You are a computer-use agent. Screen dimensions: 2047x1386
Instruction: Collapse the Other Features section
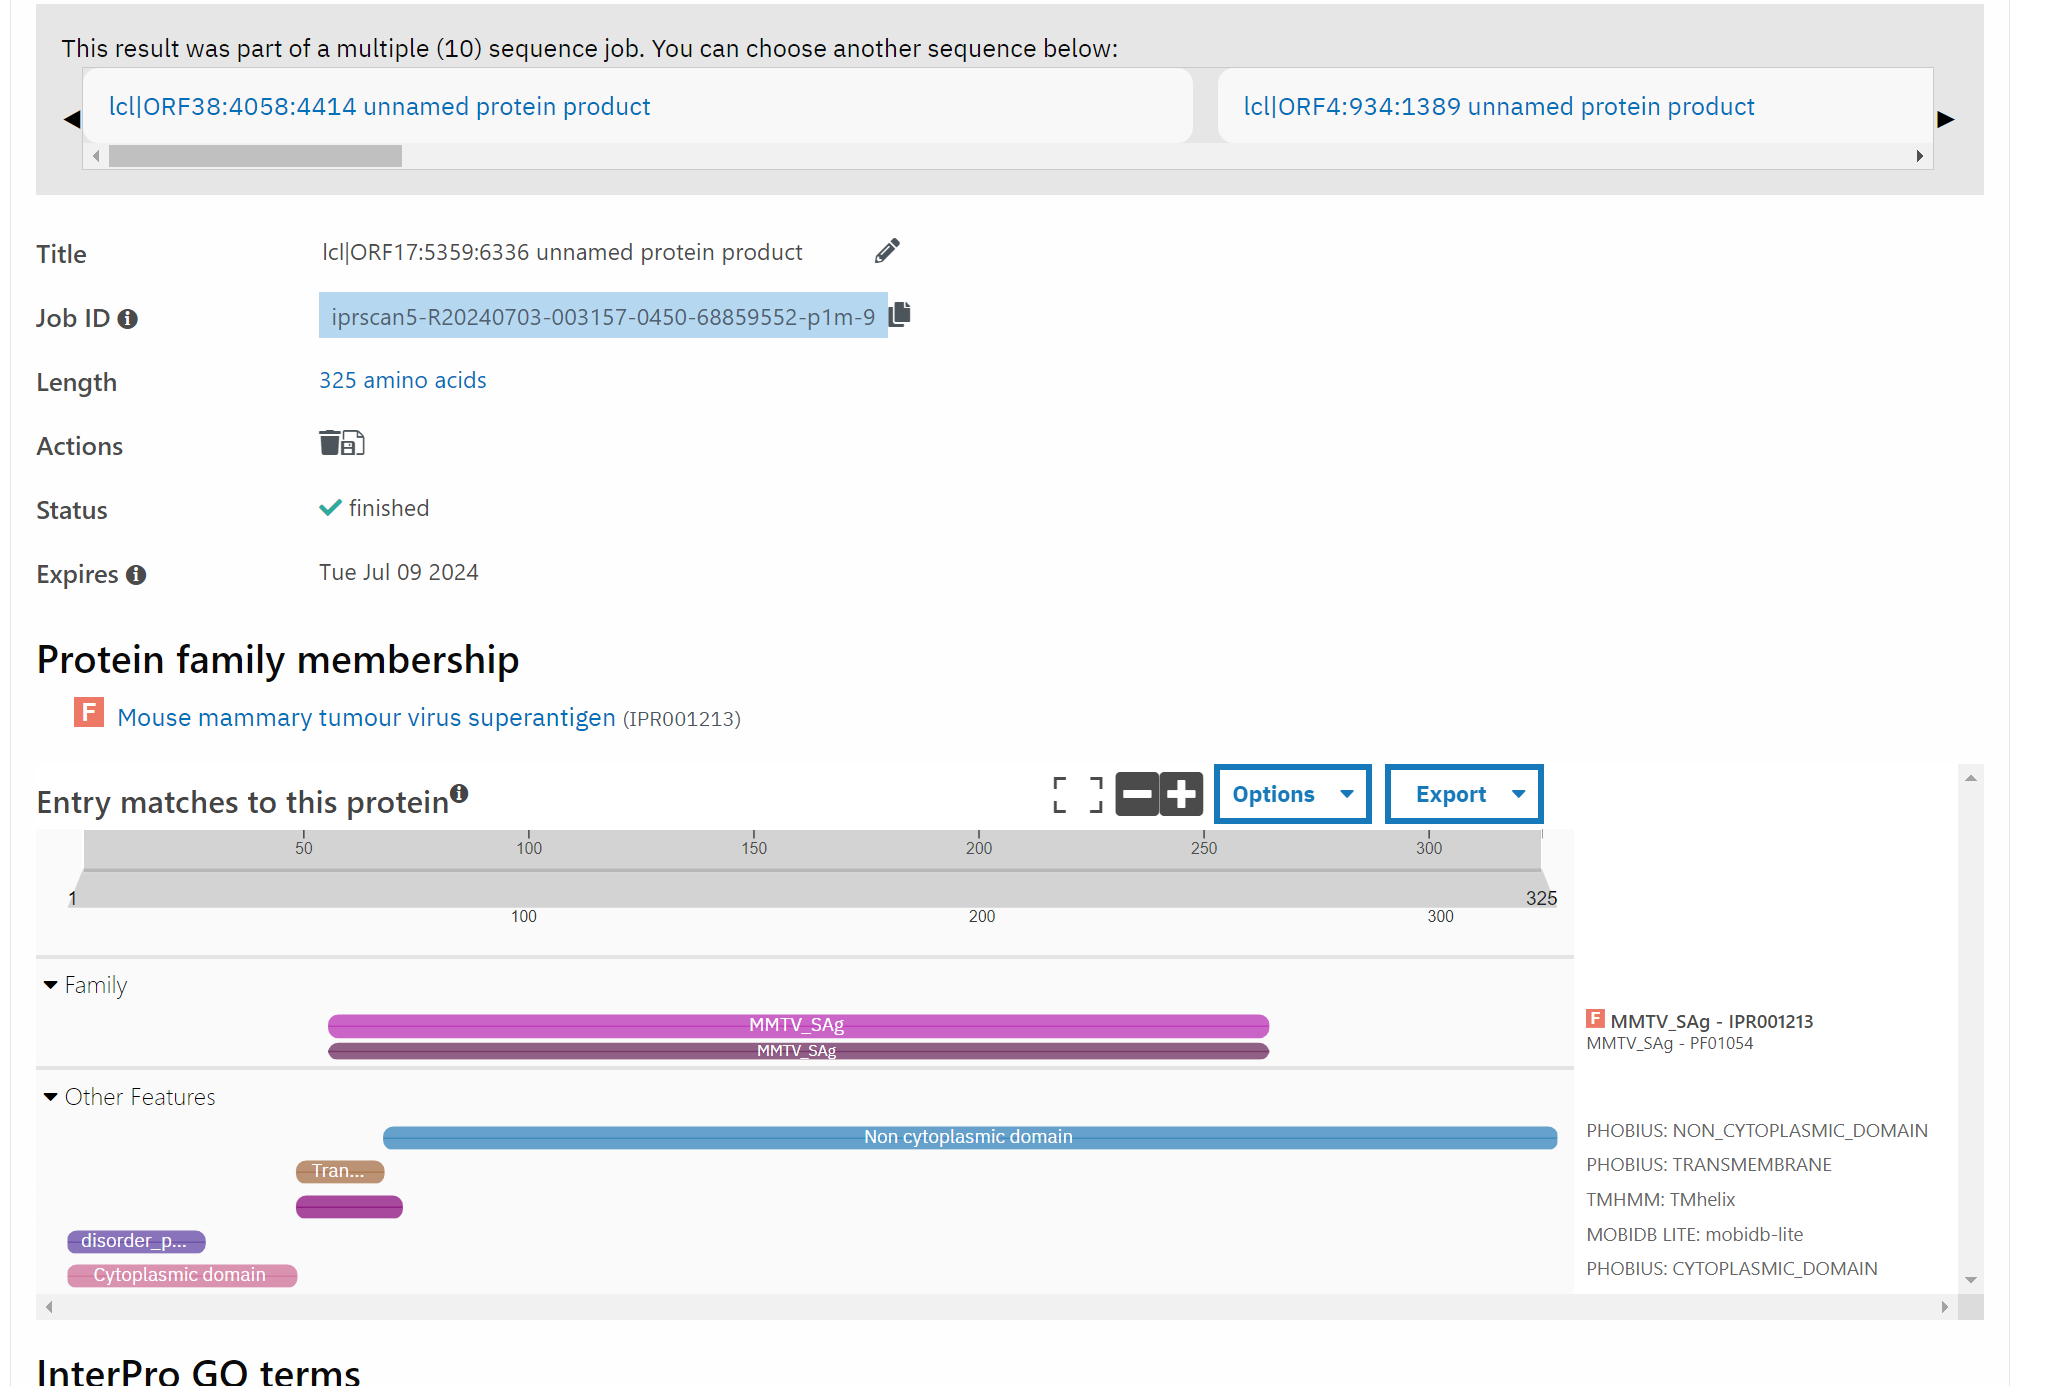pyautogui.click(x=51, y=1097)
